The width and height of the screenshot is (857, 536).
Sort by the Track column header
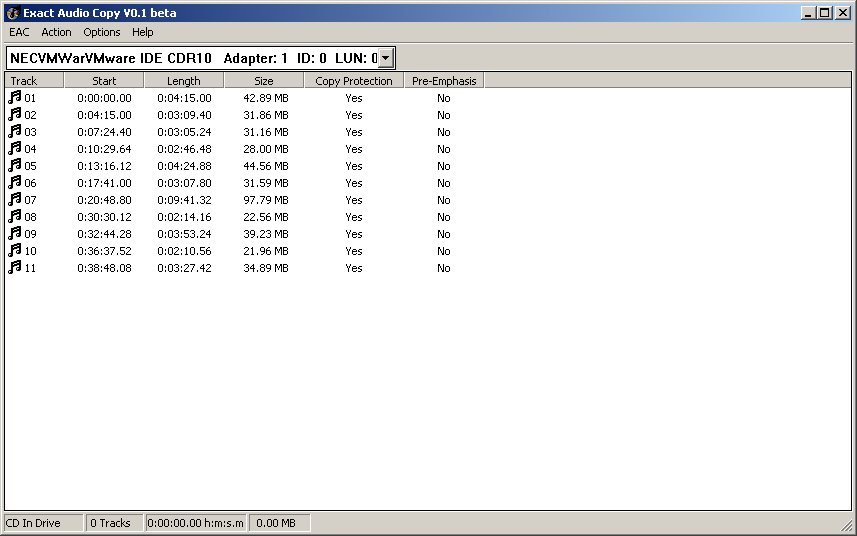click(x=34, y=81)
